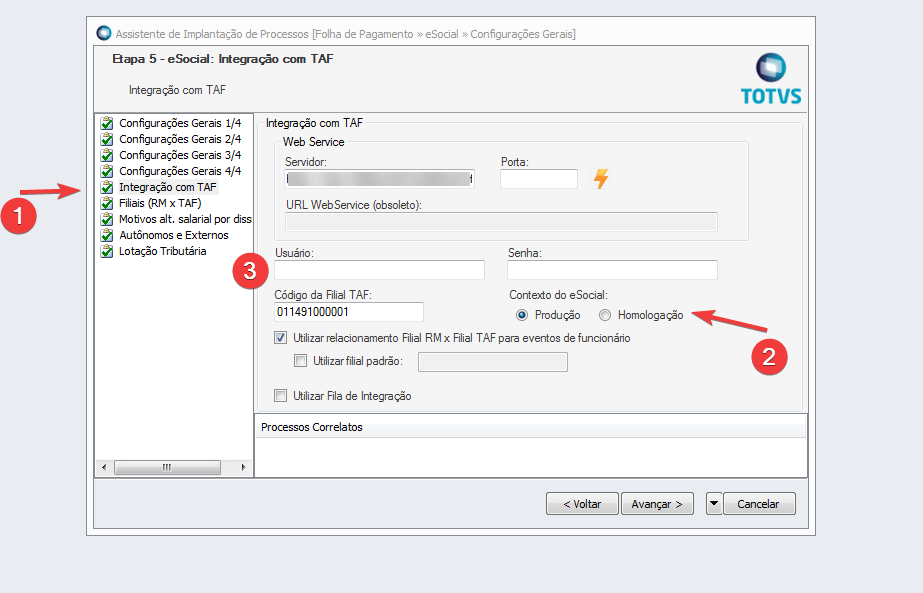Open Configurações Gerais 1/4 step

180,123
